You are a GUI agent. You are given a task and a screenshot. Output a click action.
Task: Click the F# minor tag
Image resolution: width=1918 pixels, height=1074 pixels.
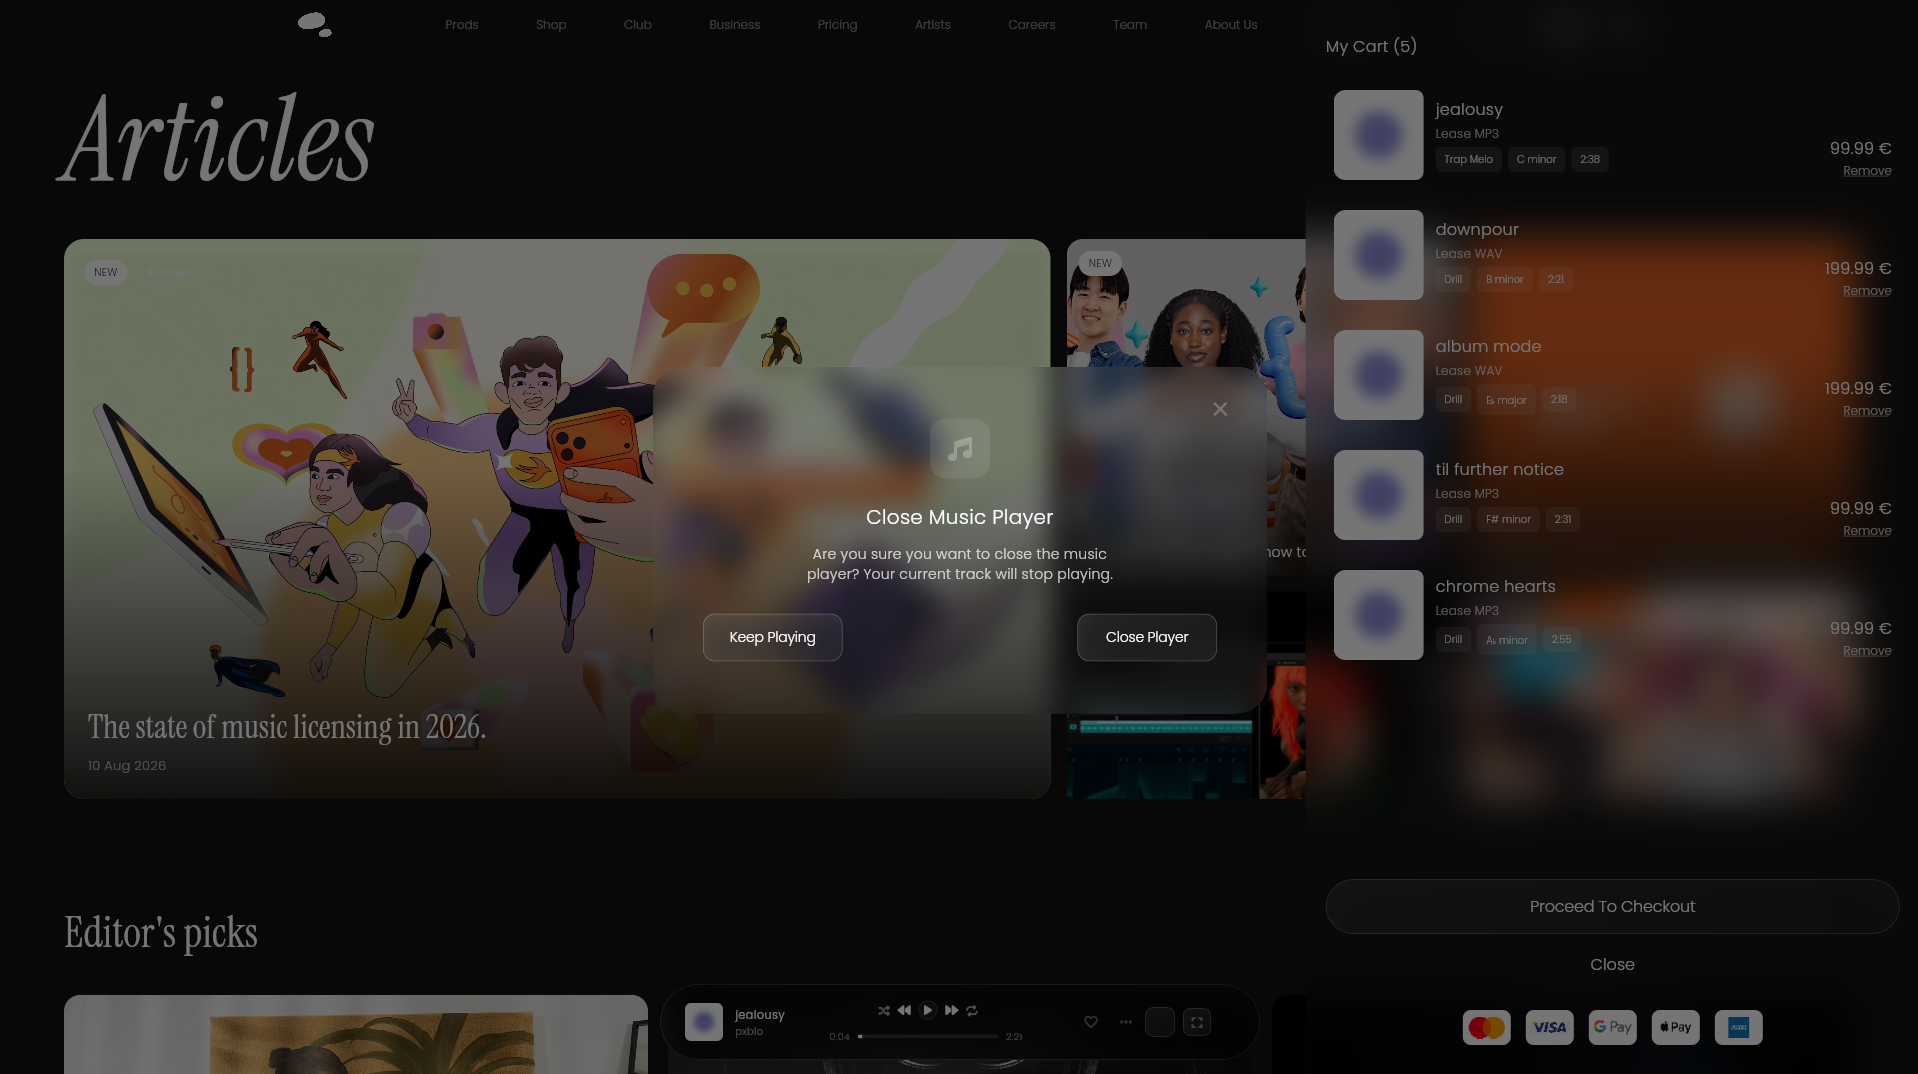pos(1508,519)
